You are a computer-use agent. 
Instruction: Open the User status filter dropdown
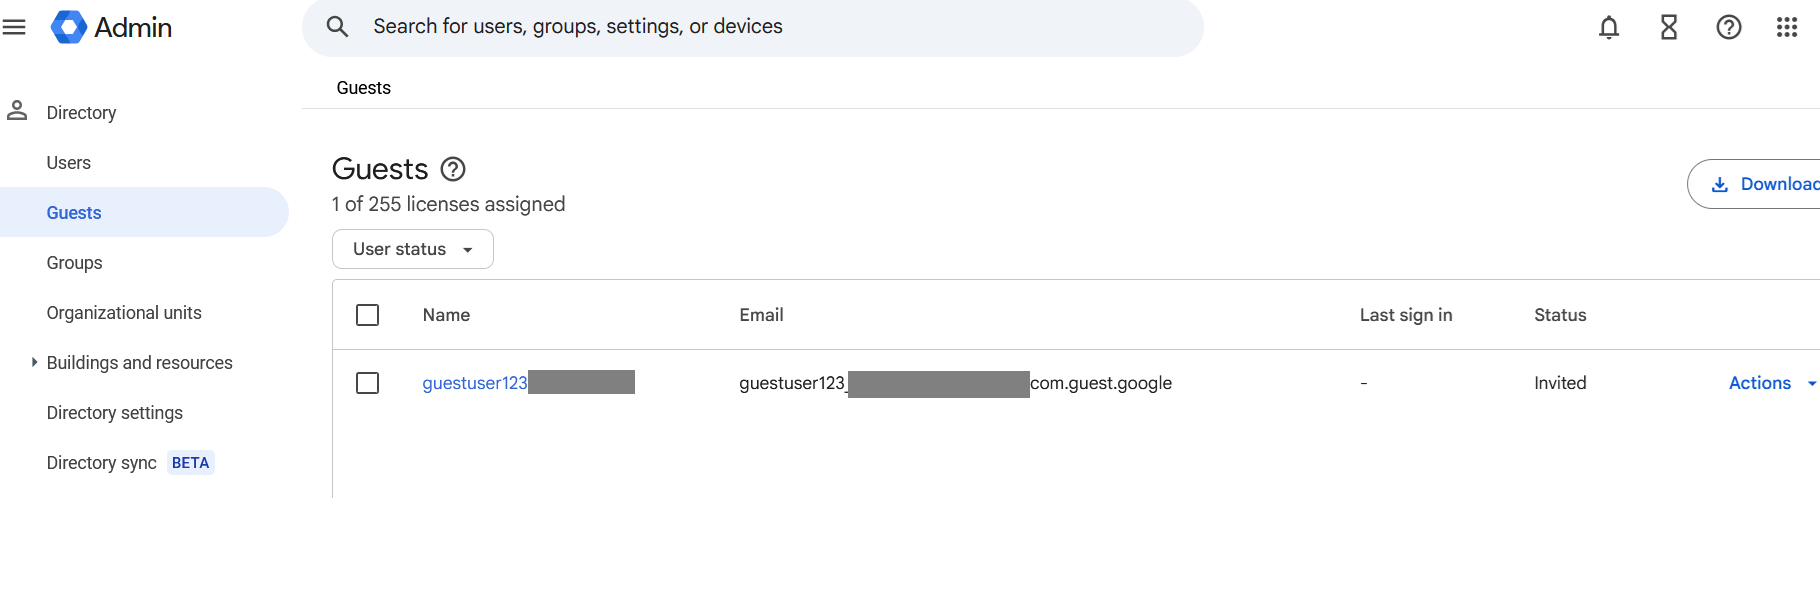412,249
